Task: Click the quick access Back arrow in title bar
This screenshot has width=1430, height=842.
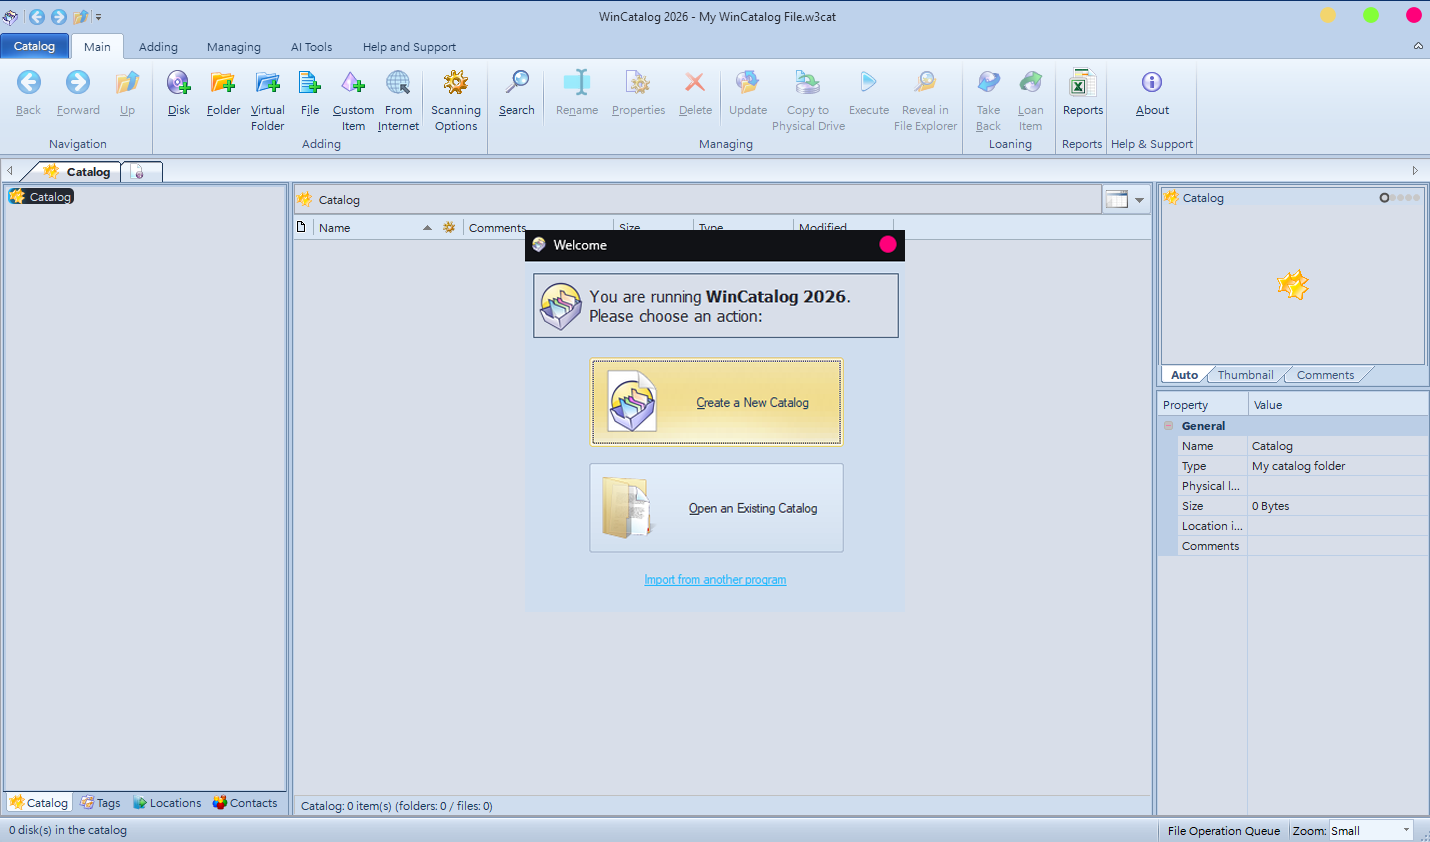Action: click(37, 16)
